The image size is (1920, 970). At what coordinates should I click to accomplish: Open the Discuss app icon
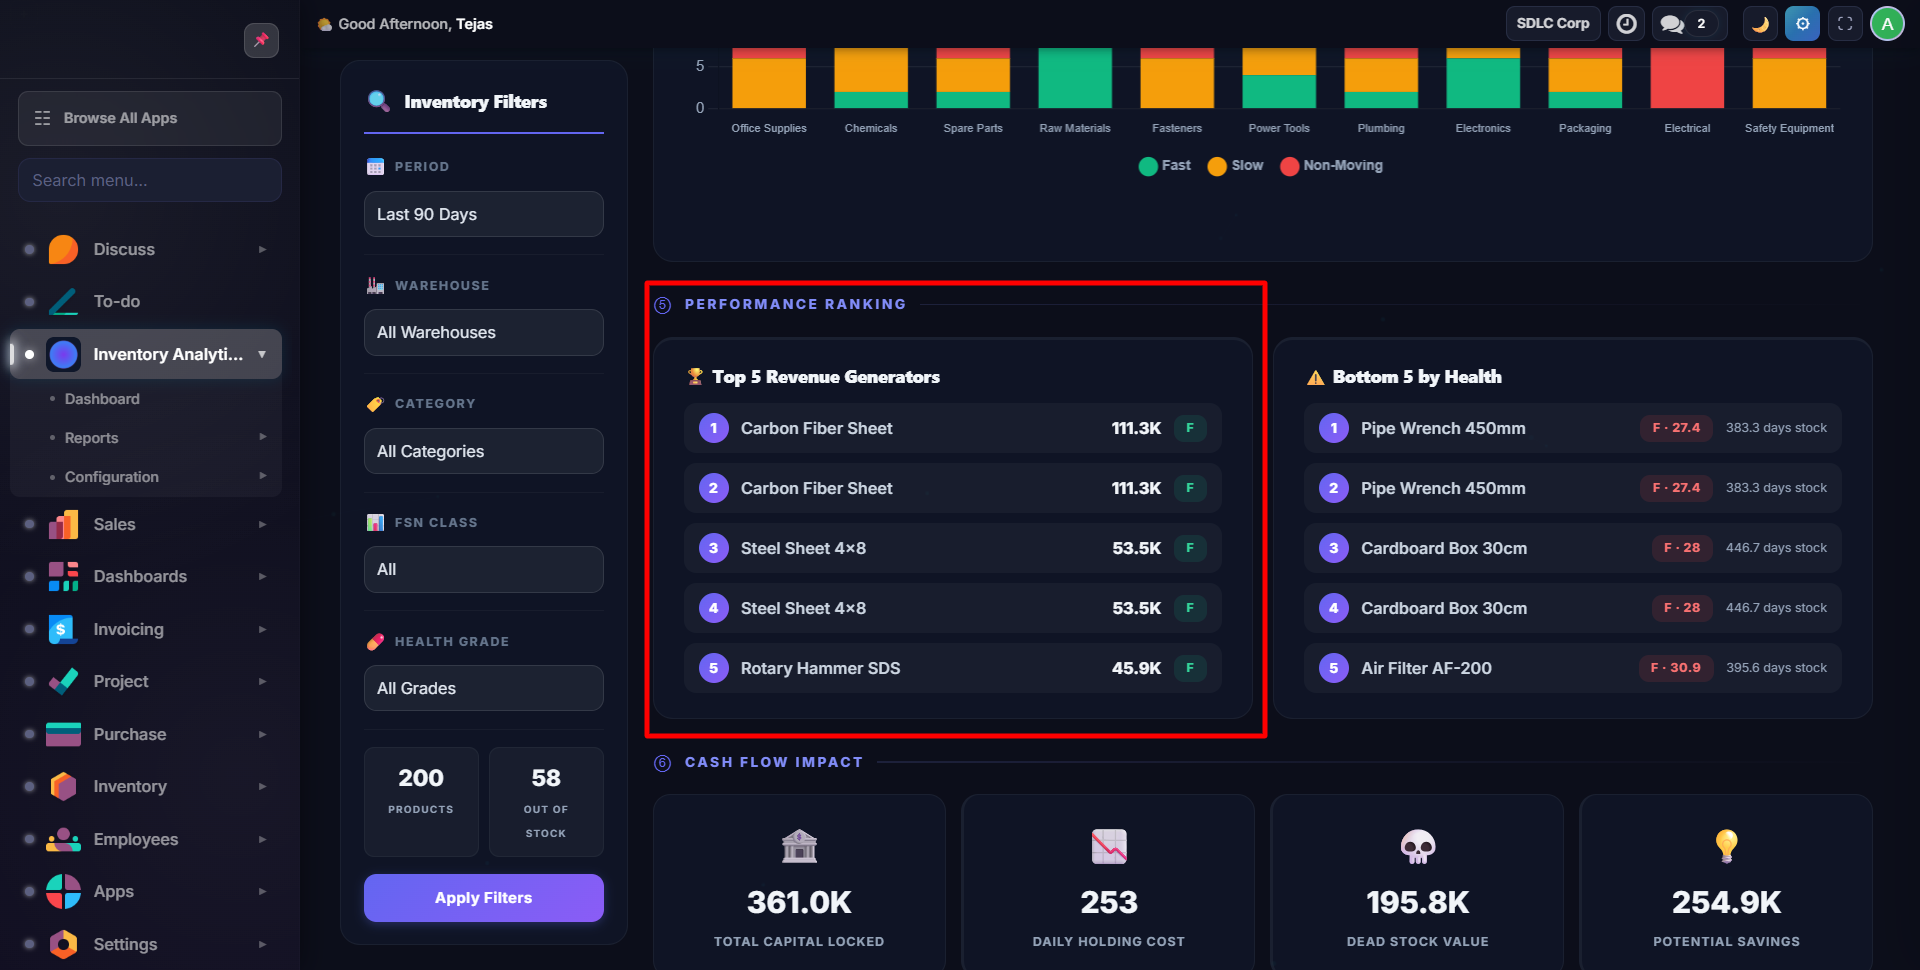click(63, 249)
